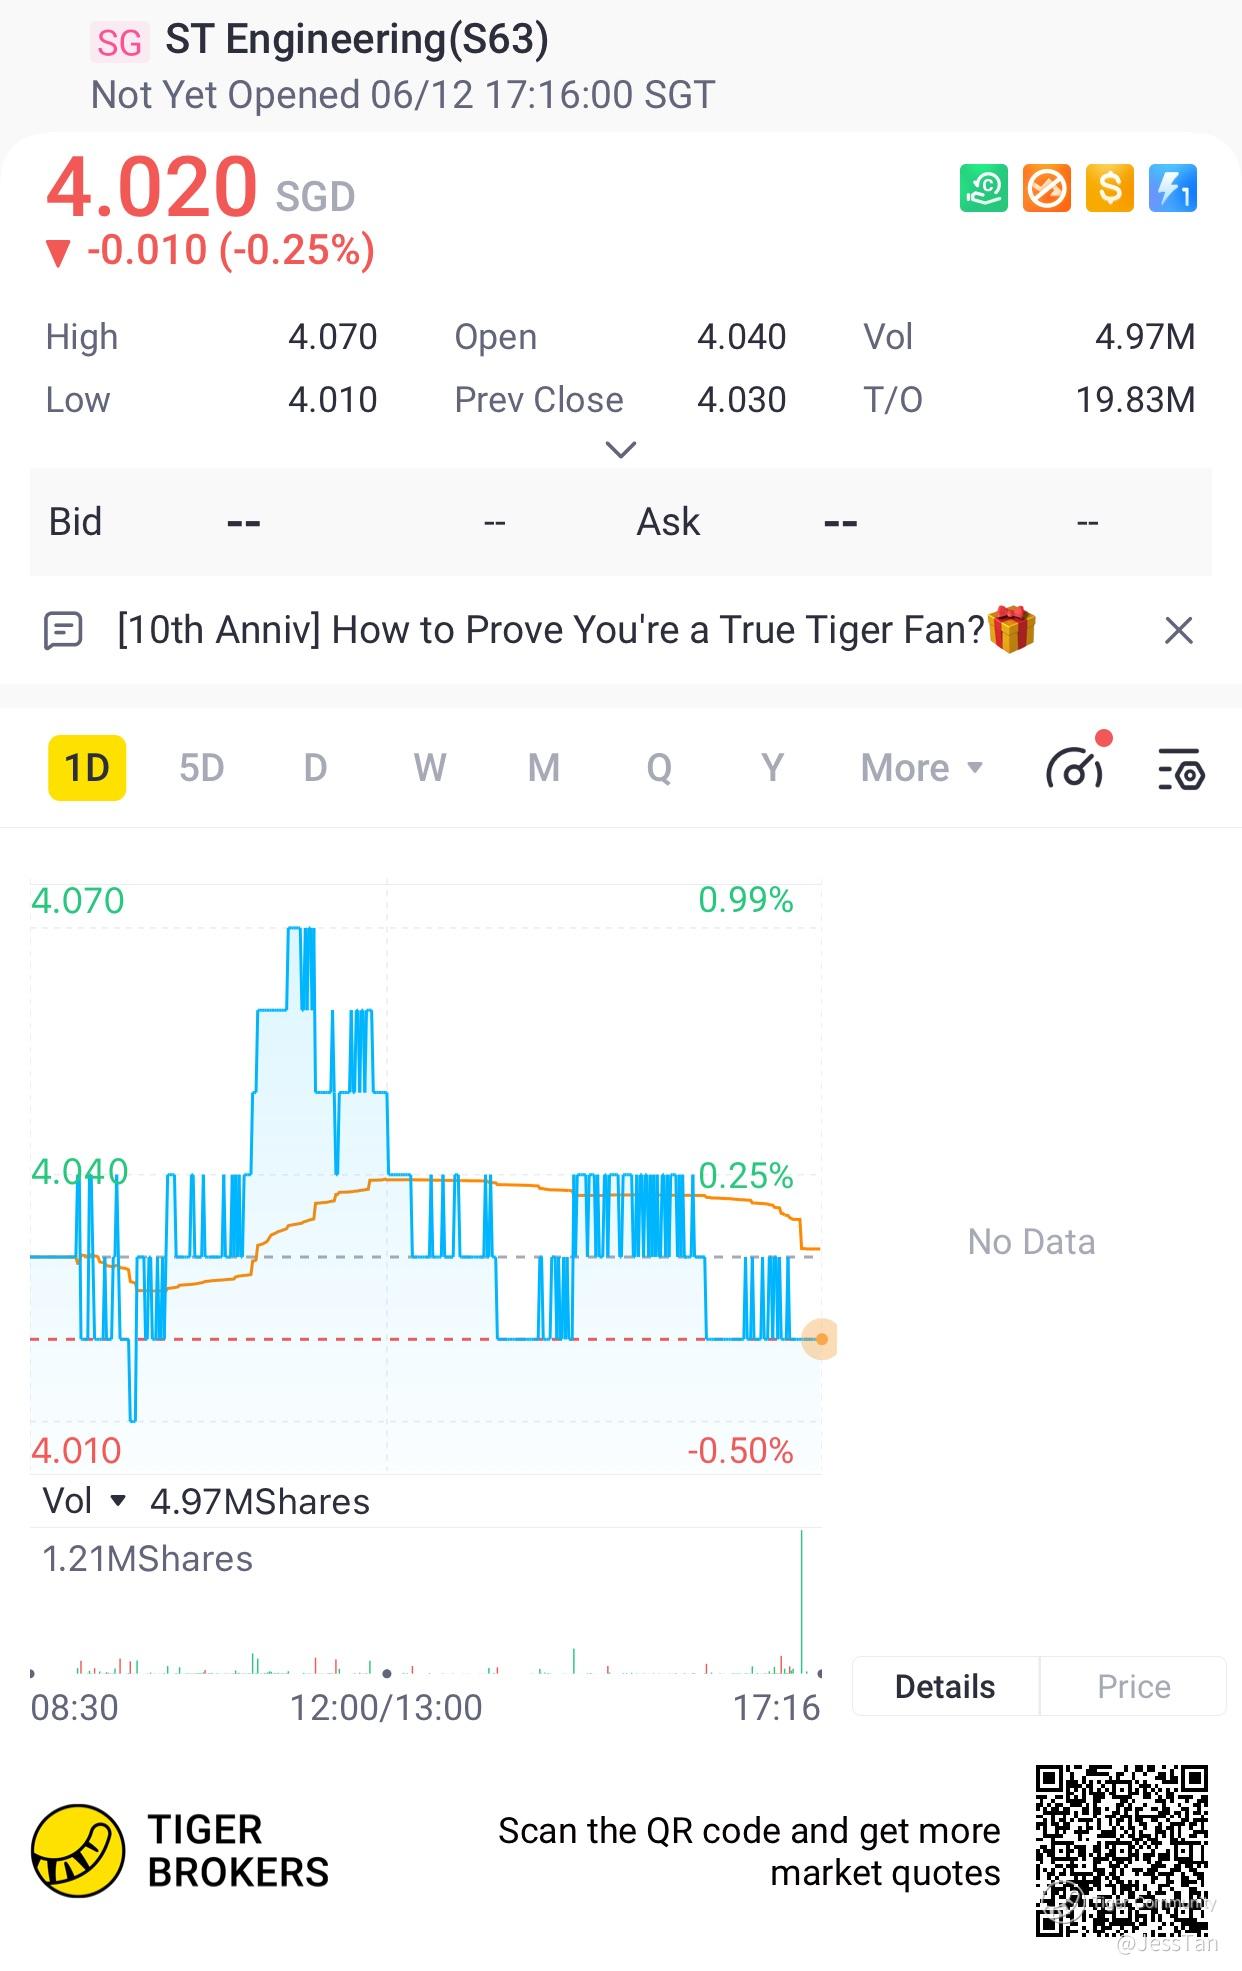This screenshot has height=1971, width=1242.
Task: Open chart display settings icon
Action: click(x=1181, y=770)
